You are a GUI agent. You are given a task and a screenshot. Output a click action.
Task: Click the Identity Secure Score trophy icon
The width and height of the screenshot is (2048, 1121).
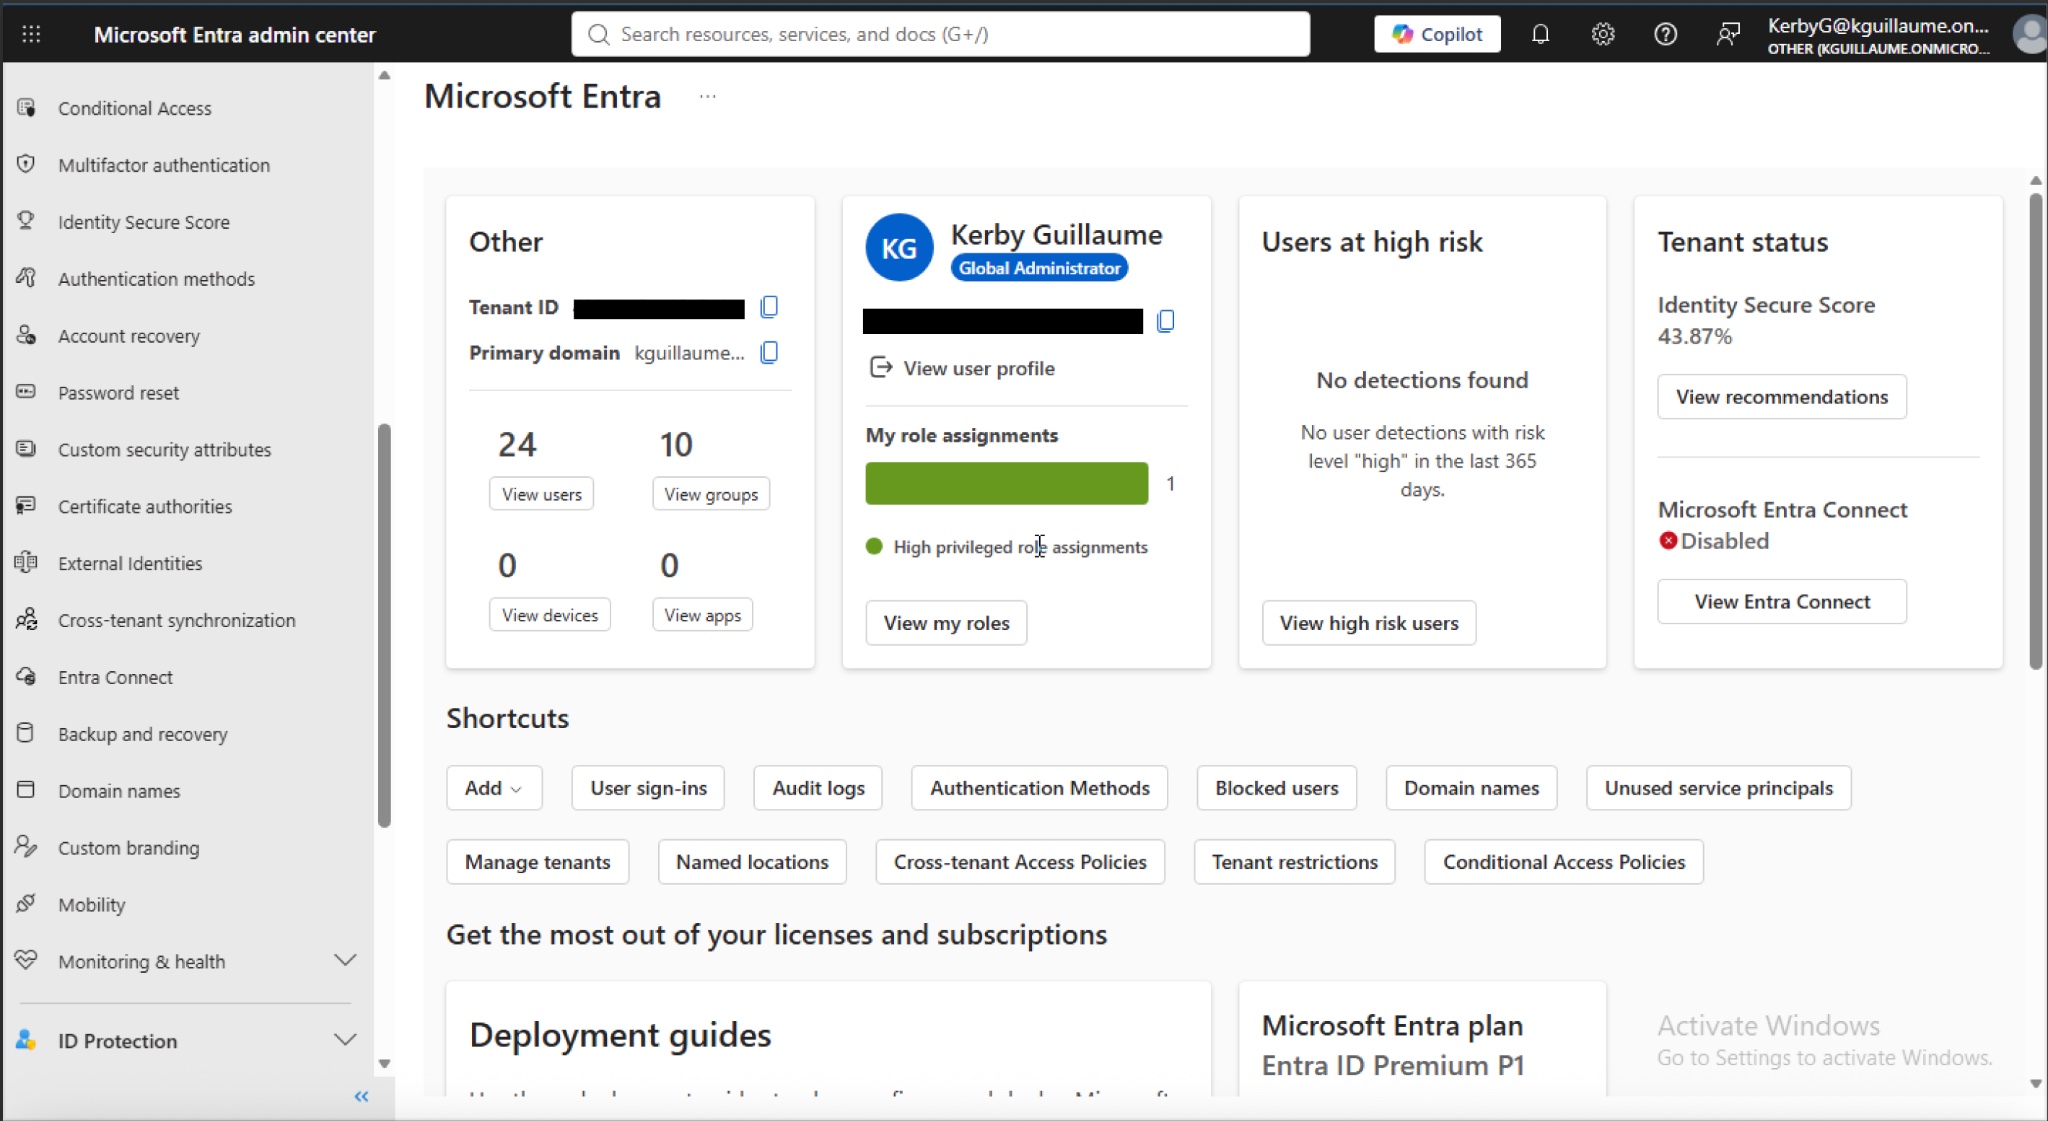click(x=26, y=221)
